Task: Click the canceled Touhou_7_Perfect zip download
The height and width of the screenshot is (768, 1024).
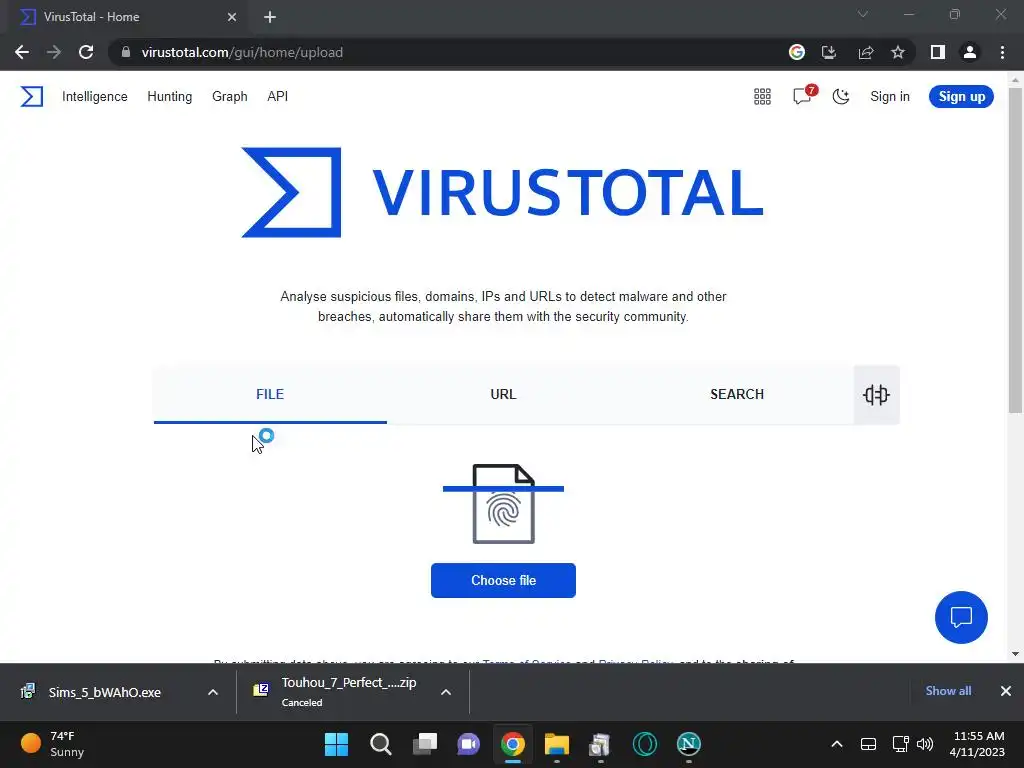Action: (x=348, y=692)
